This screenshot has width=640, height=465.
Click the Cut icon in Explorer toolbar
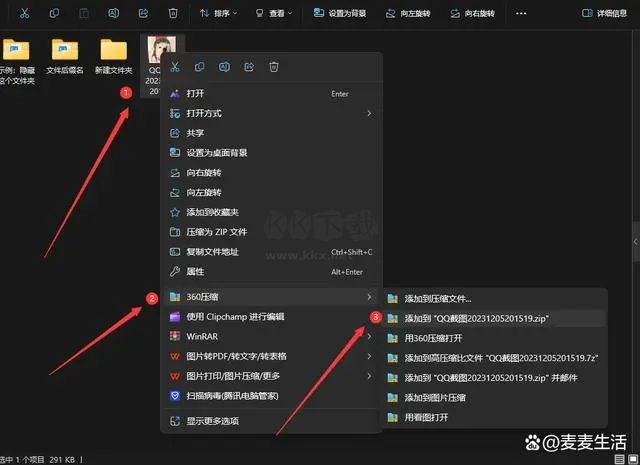click(24, 13)
